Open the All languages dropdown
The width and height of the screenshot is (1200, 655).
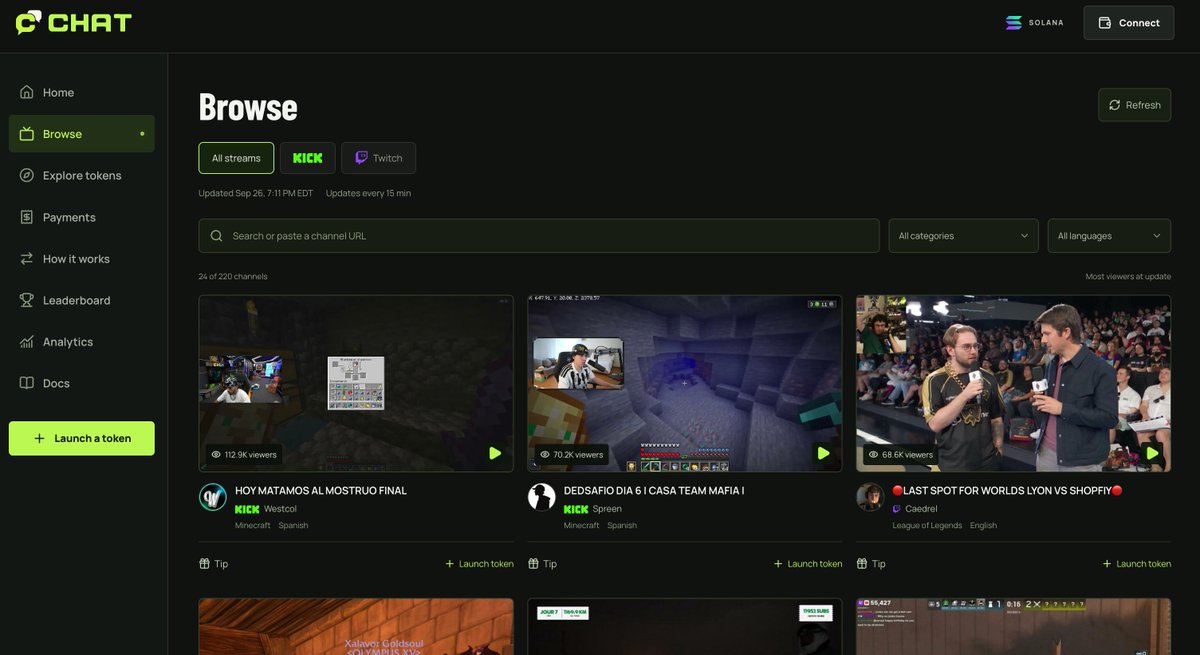click(1109, 236)
